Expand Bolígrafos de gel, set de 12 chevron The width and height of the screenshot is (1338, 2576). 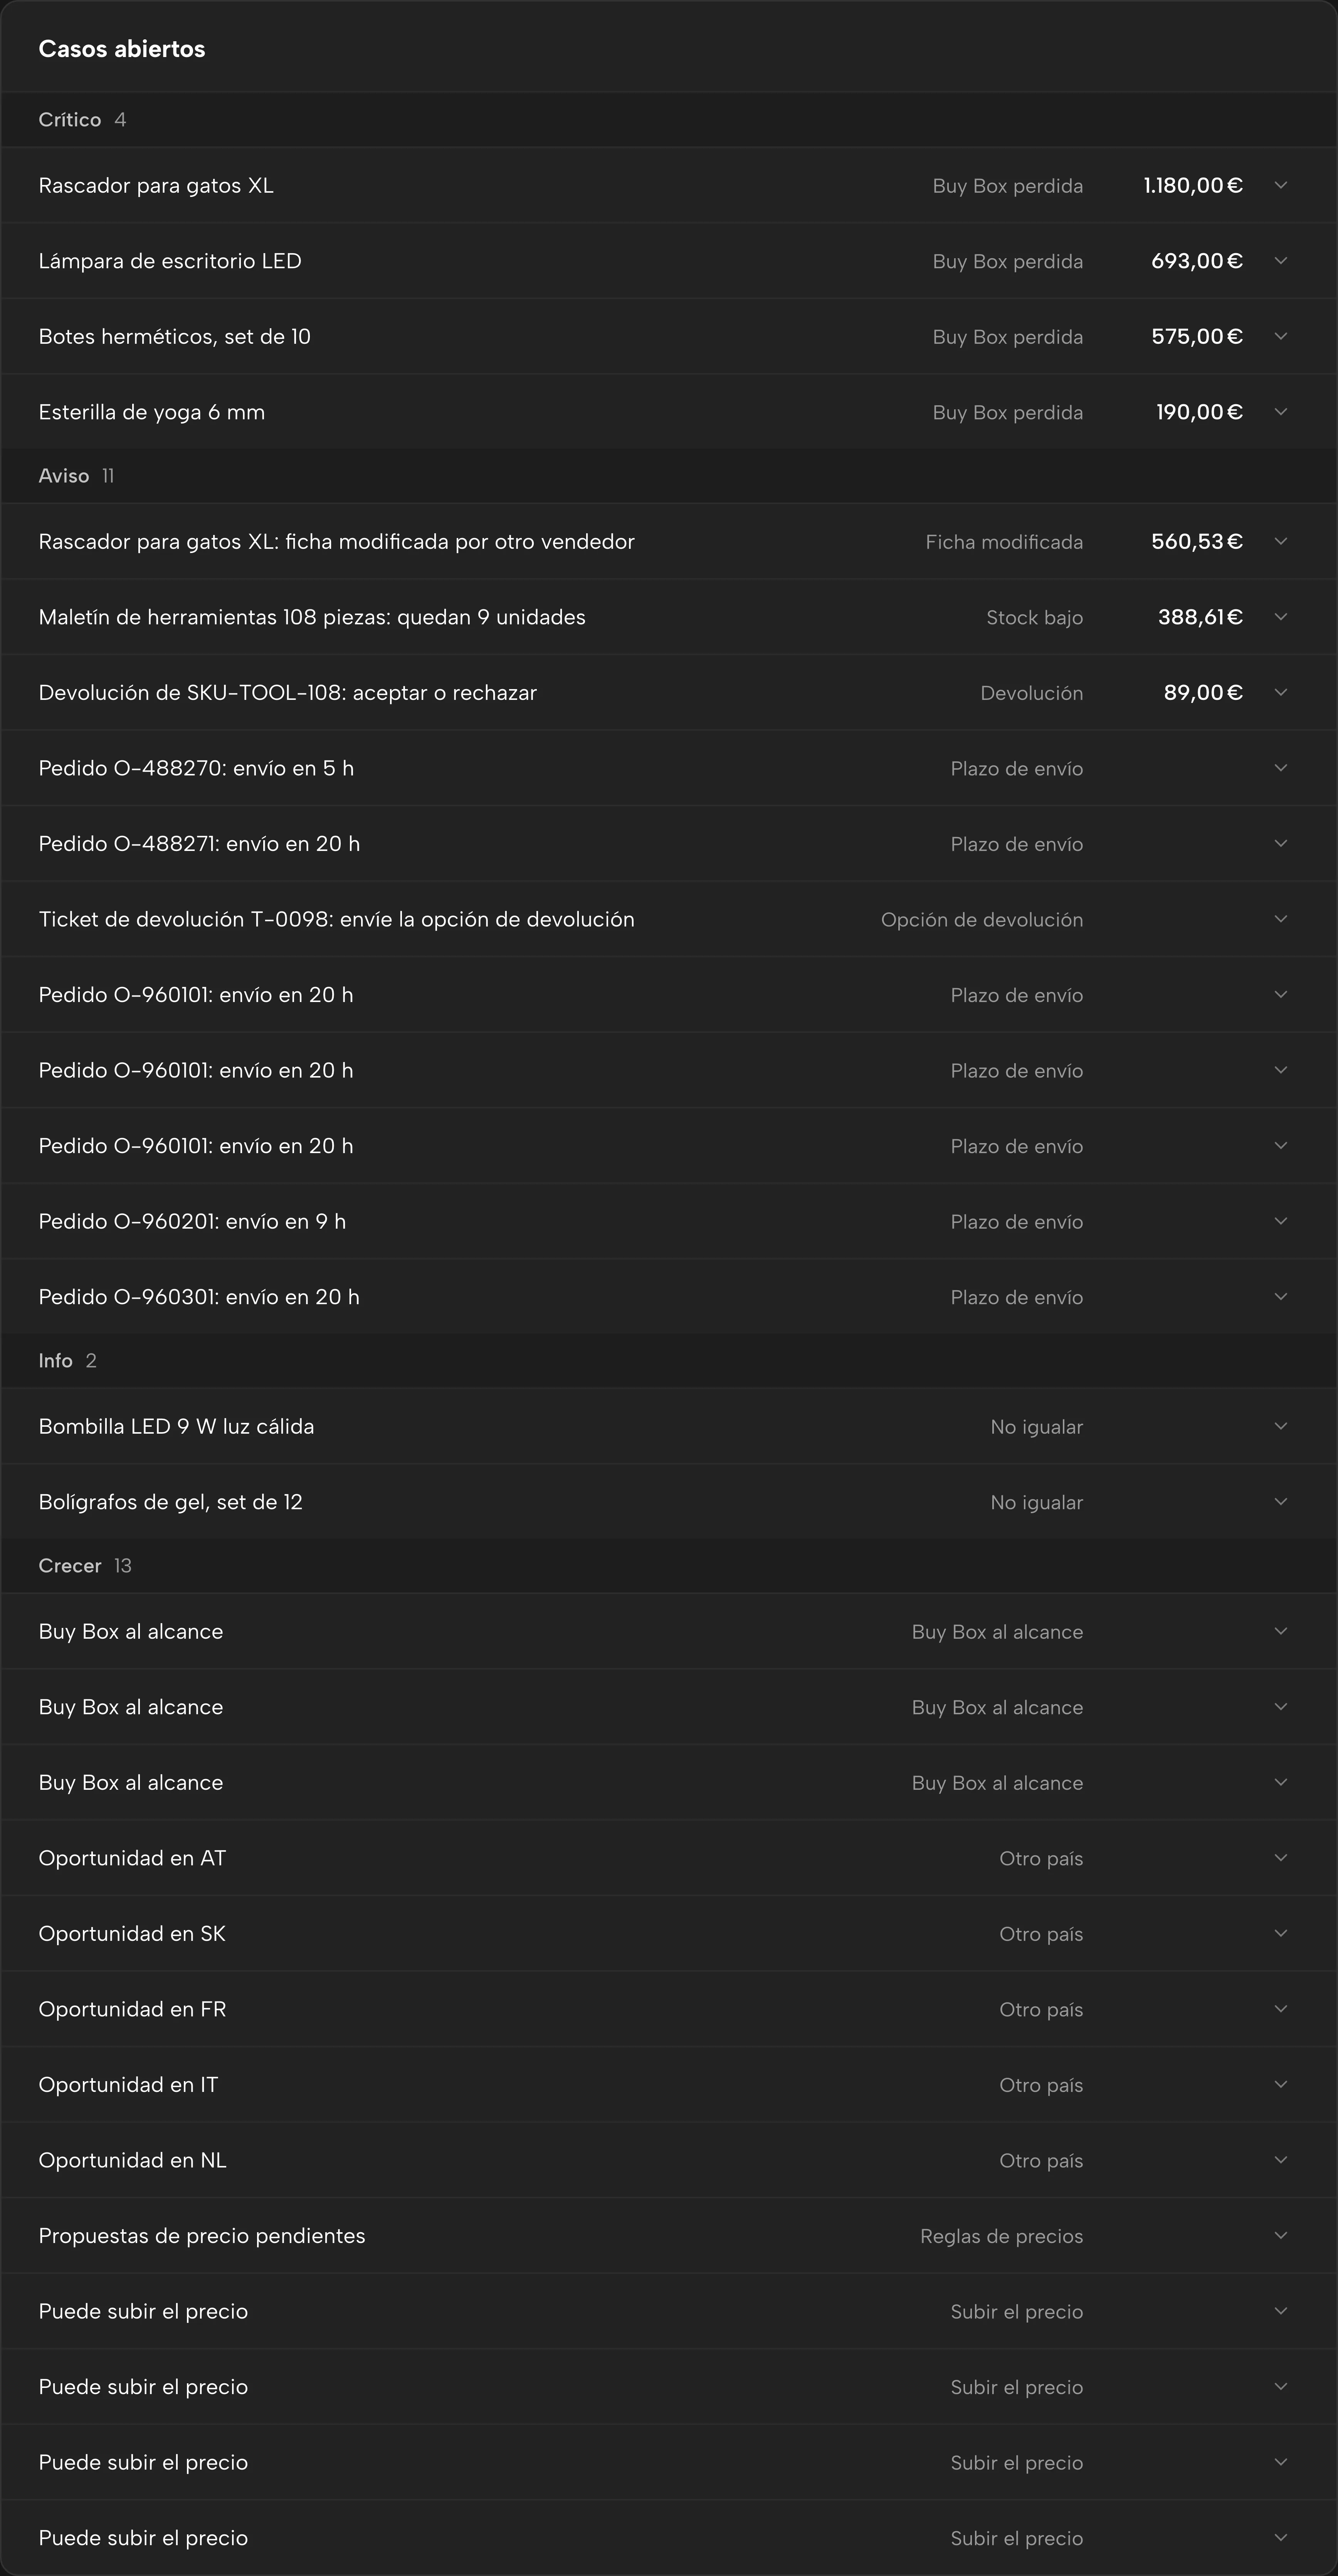pos(1280,1502)
